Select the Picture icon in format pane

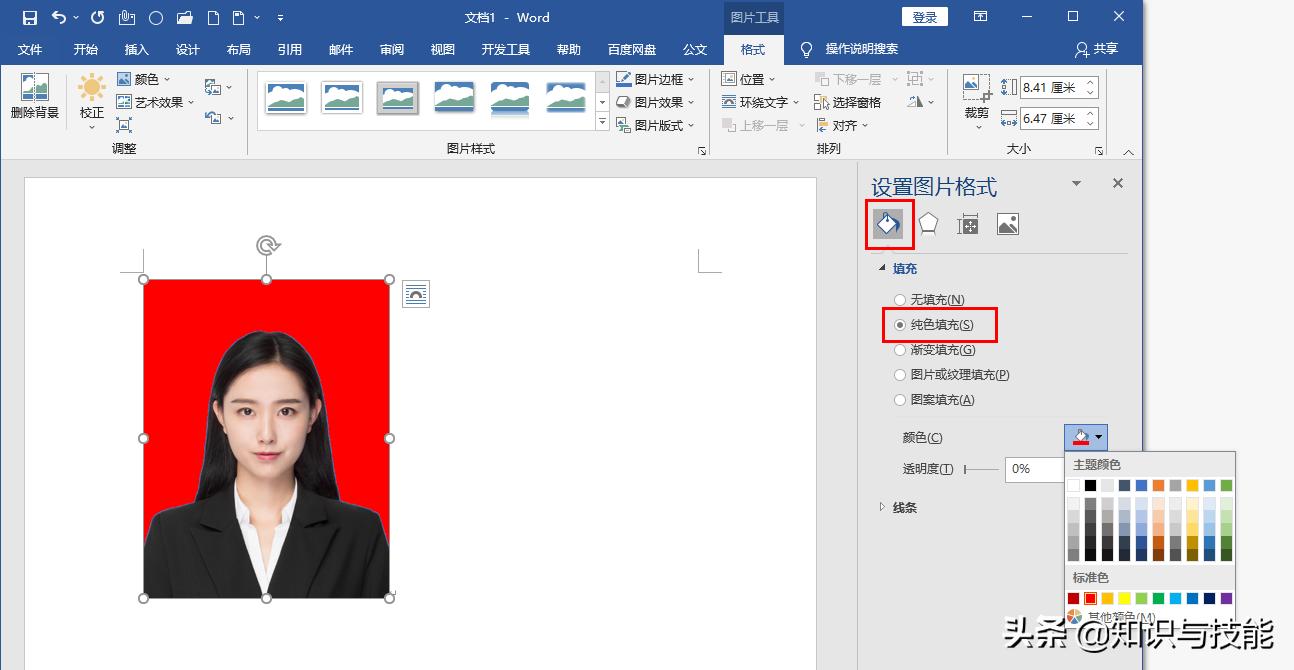[x=1008, y=223]
